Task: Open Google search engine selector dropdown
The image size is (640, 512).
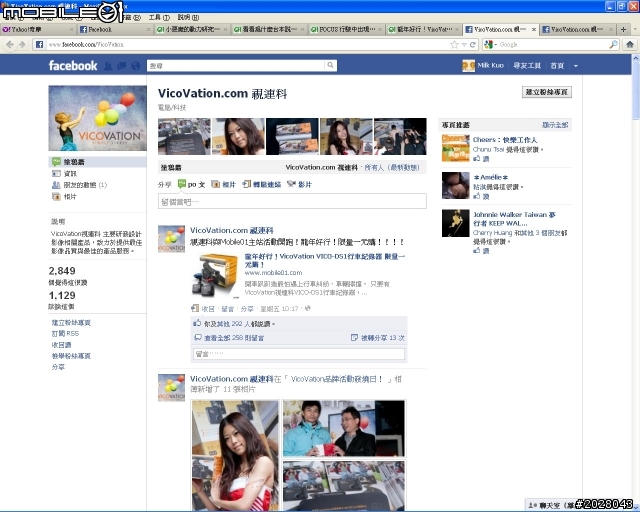Action: 490,45
